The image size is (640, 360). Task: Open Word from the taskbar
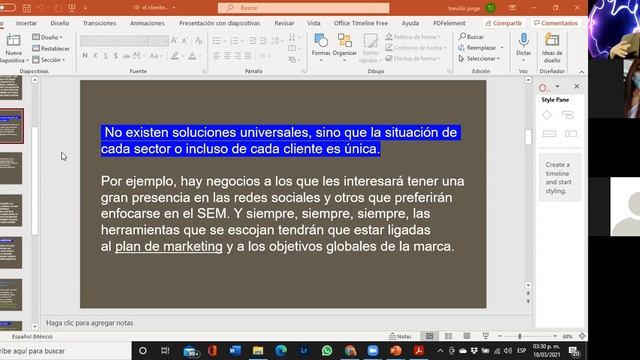pos(235,351)
